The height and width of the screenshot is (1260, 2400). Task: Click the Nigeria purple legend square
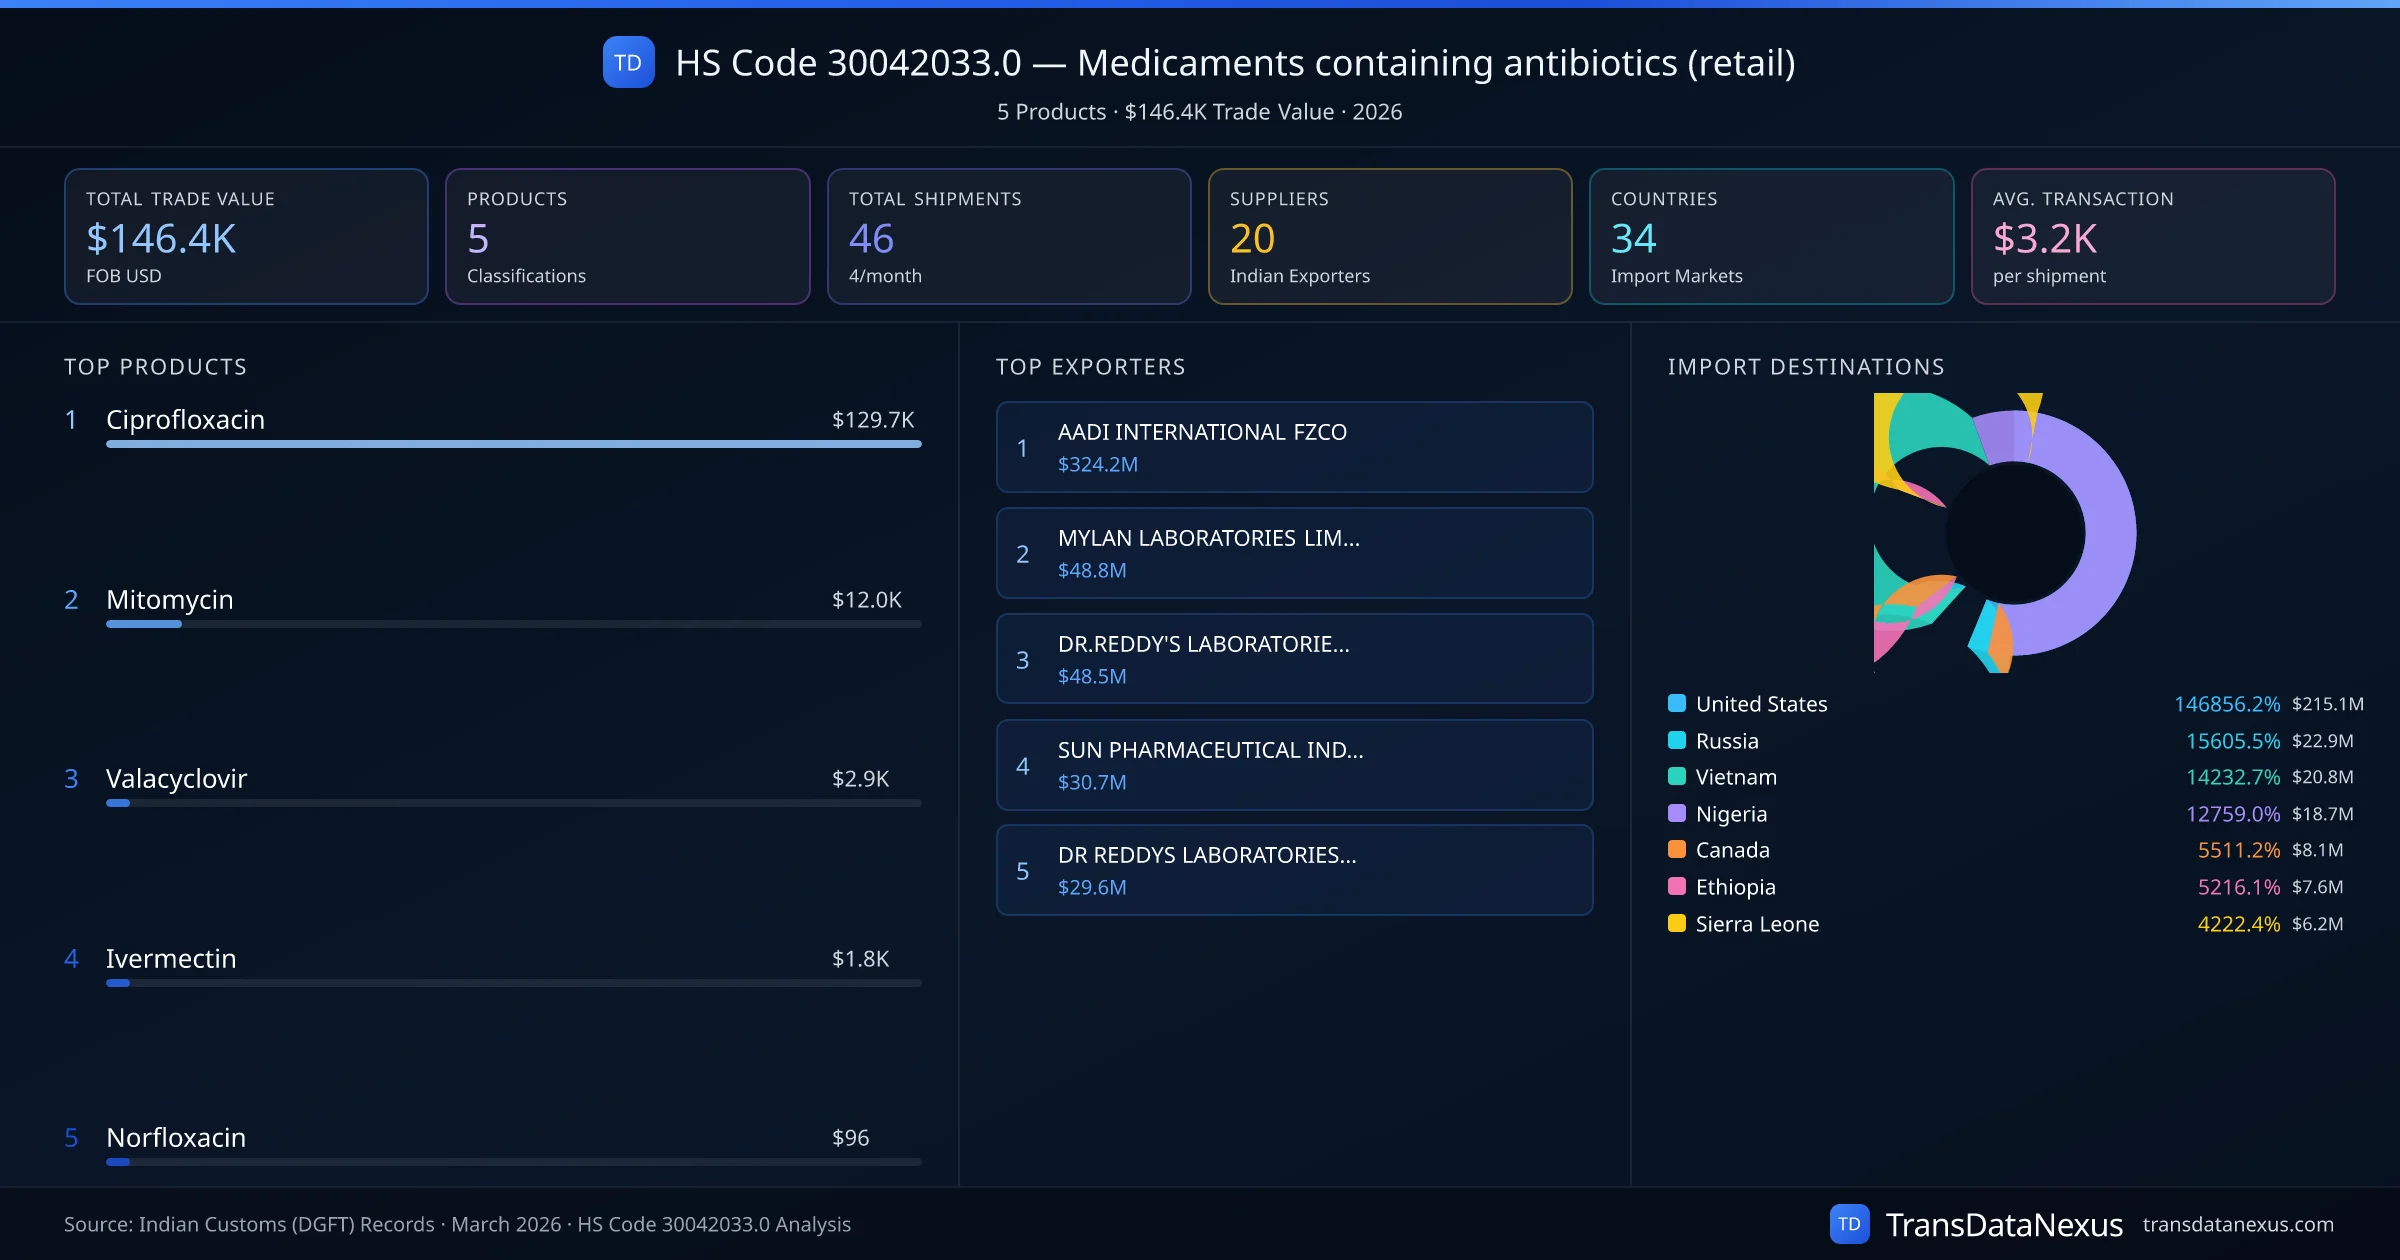(x=1677, y=813)
